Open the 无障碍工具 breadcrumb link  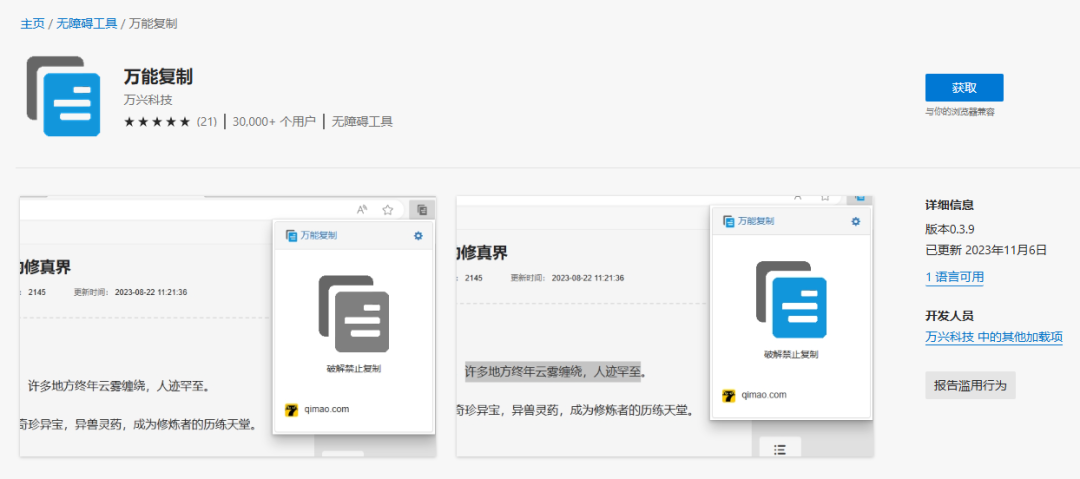(x=87, y=23)
